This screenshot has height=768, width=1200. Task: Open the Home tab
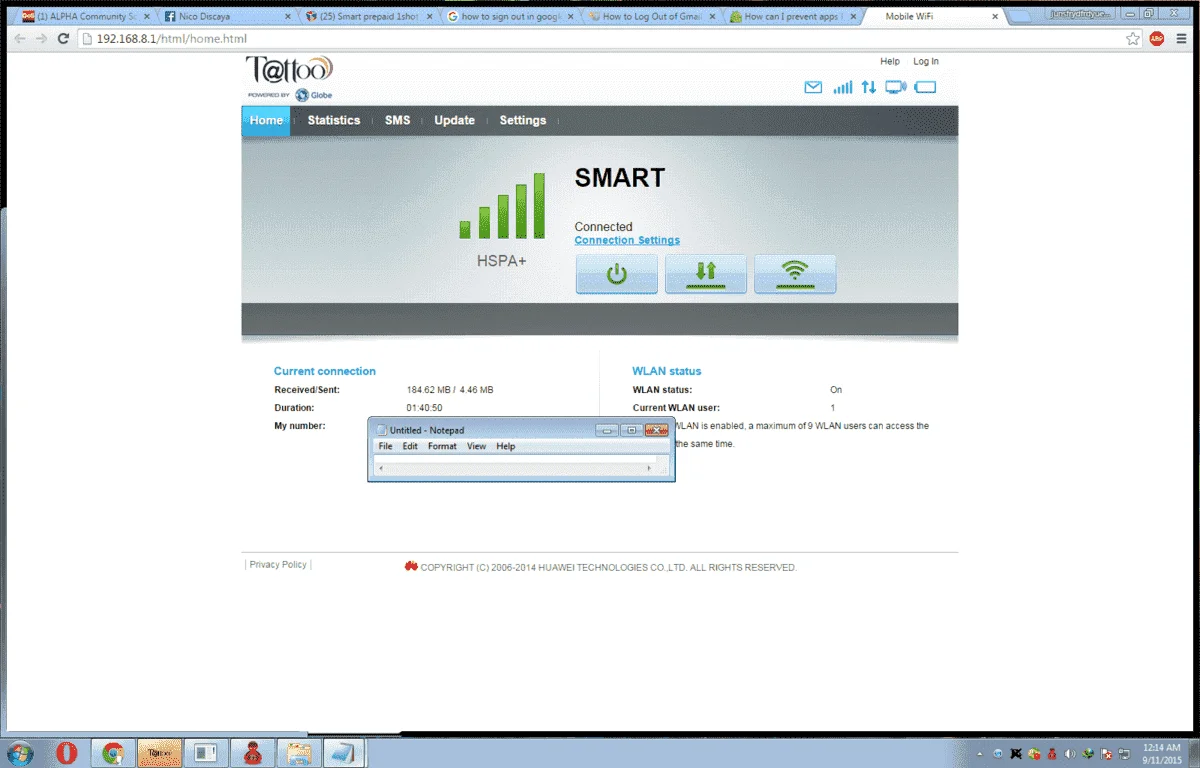click(266, 120)
